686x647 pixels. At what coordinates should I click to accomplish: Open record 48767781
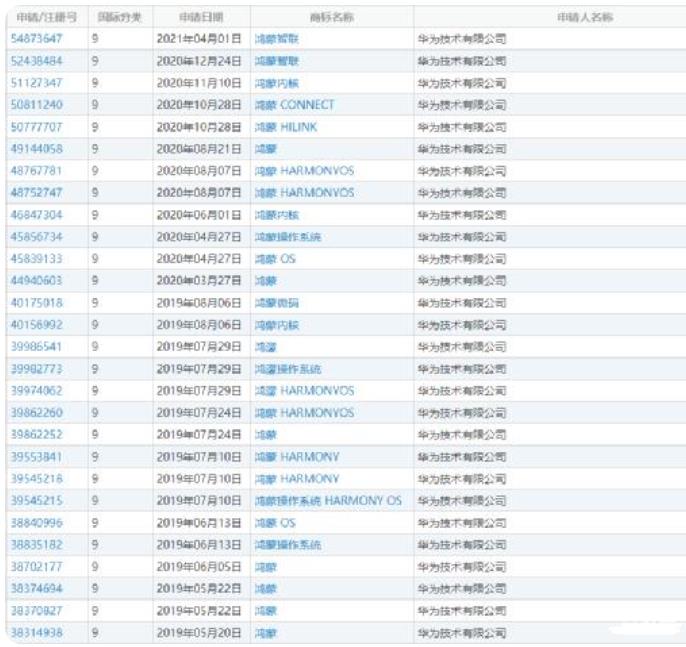pos(36,171)
